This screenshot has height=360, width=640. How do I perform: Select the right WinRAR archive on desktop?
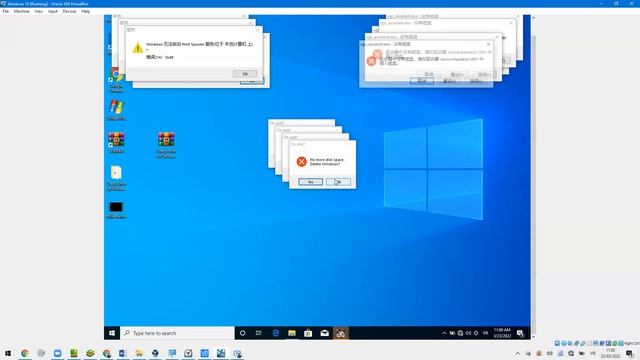tap(166, 145)
